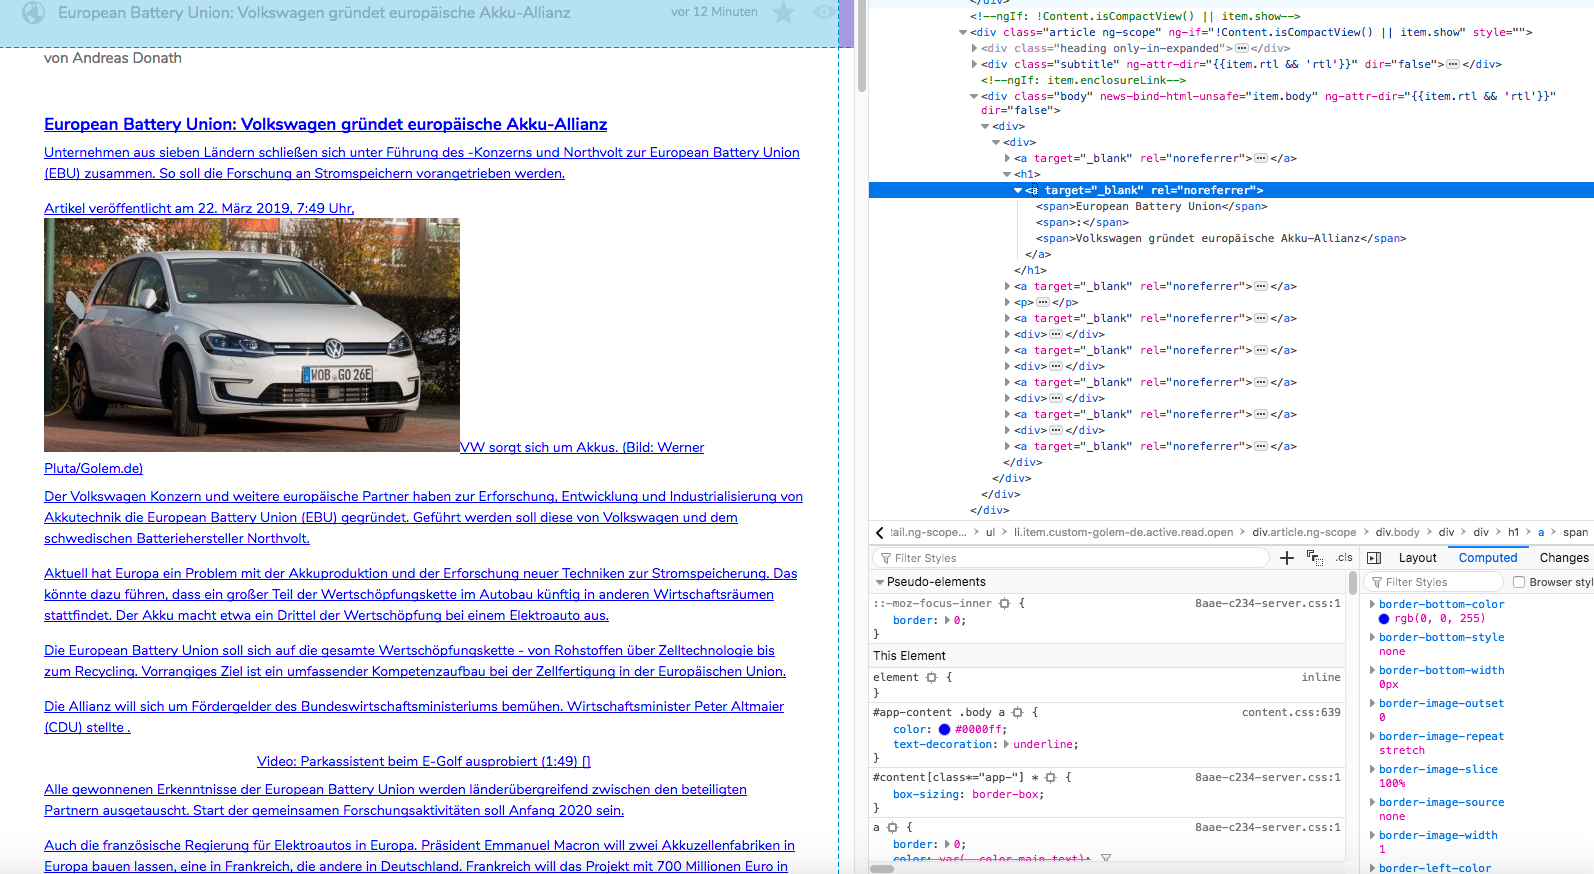Focus the Filter Styles field in Rules
The image size is (1594, 874).
point(1070,558)
